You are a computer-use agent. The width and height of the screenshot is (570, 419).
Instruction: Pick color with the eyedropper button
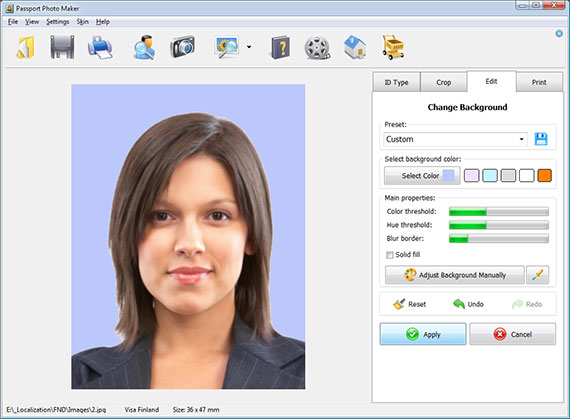tap(538, 275)
